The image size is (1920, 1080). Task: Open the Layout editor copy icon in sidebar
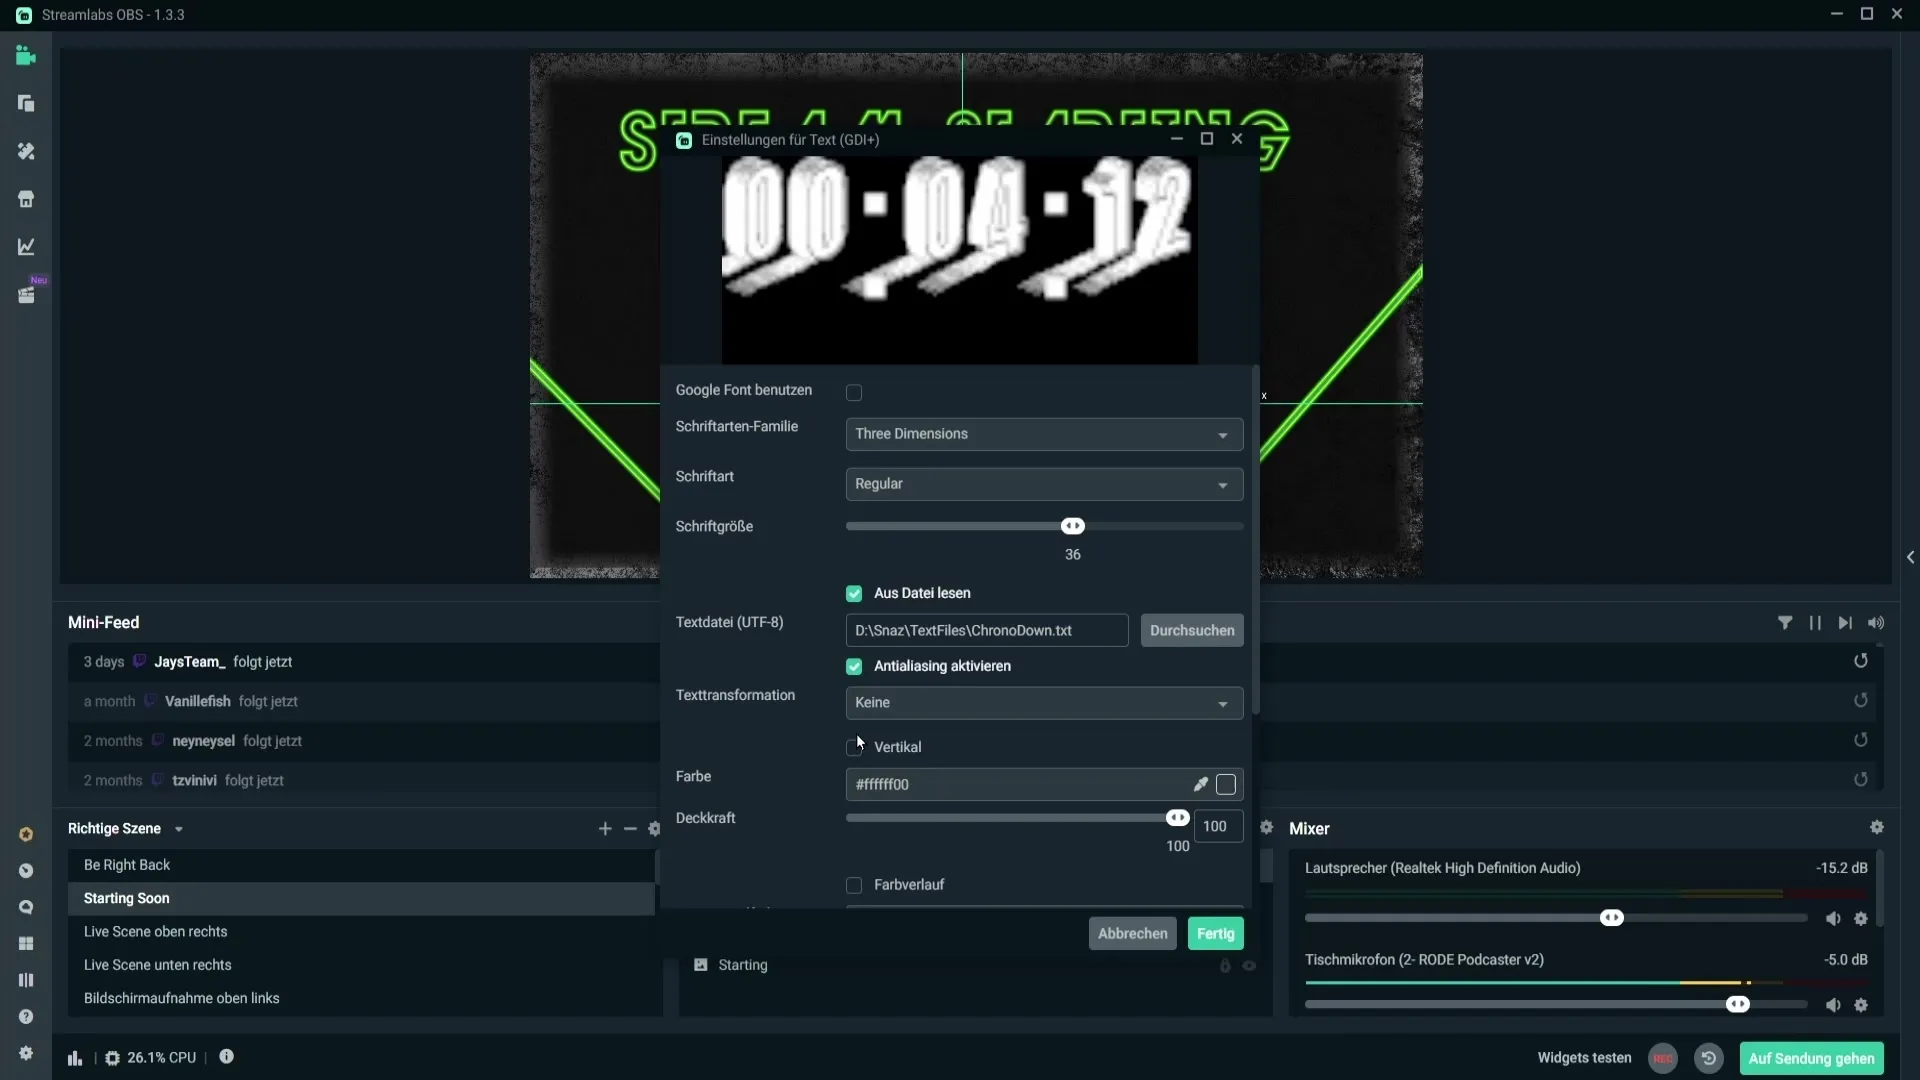pos(26,104)
